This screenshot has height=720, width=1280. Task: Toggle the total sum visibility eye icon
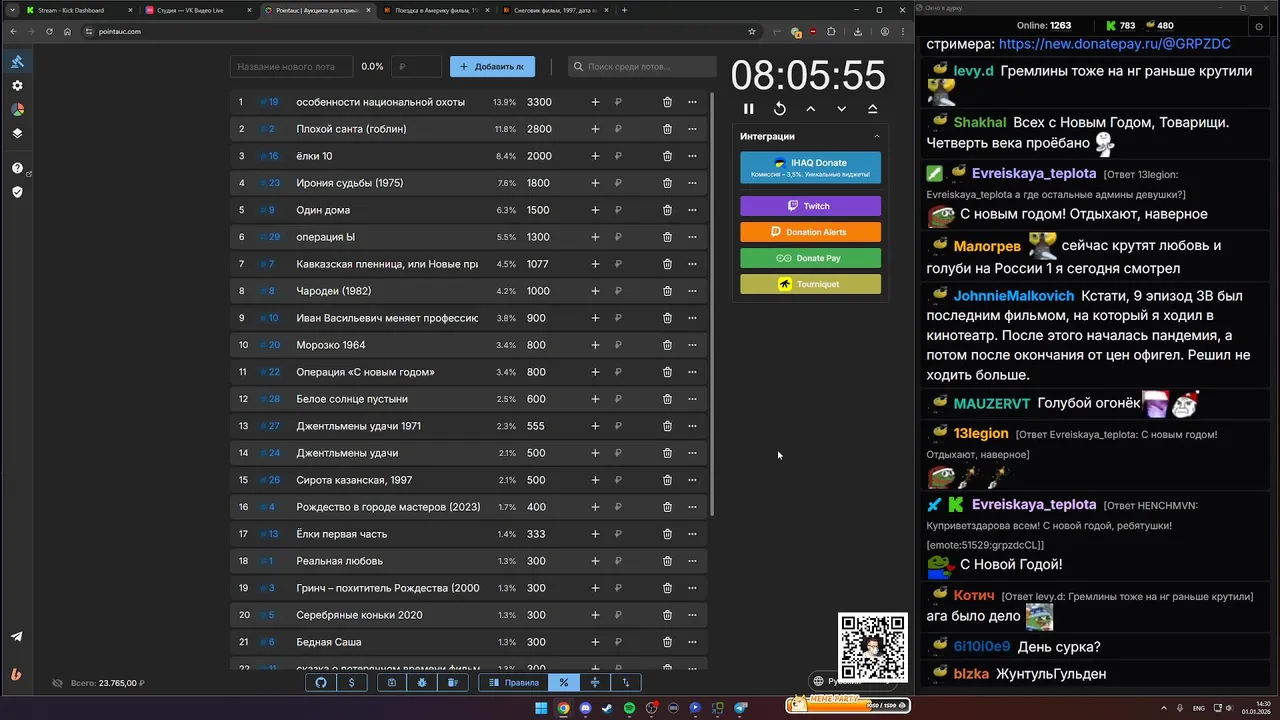(x=57, y=683)
